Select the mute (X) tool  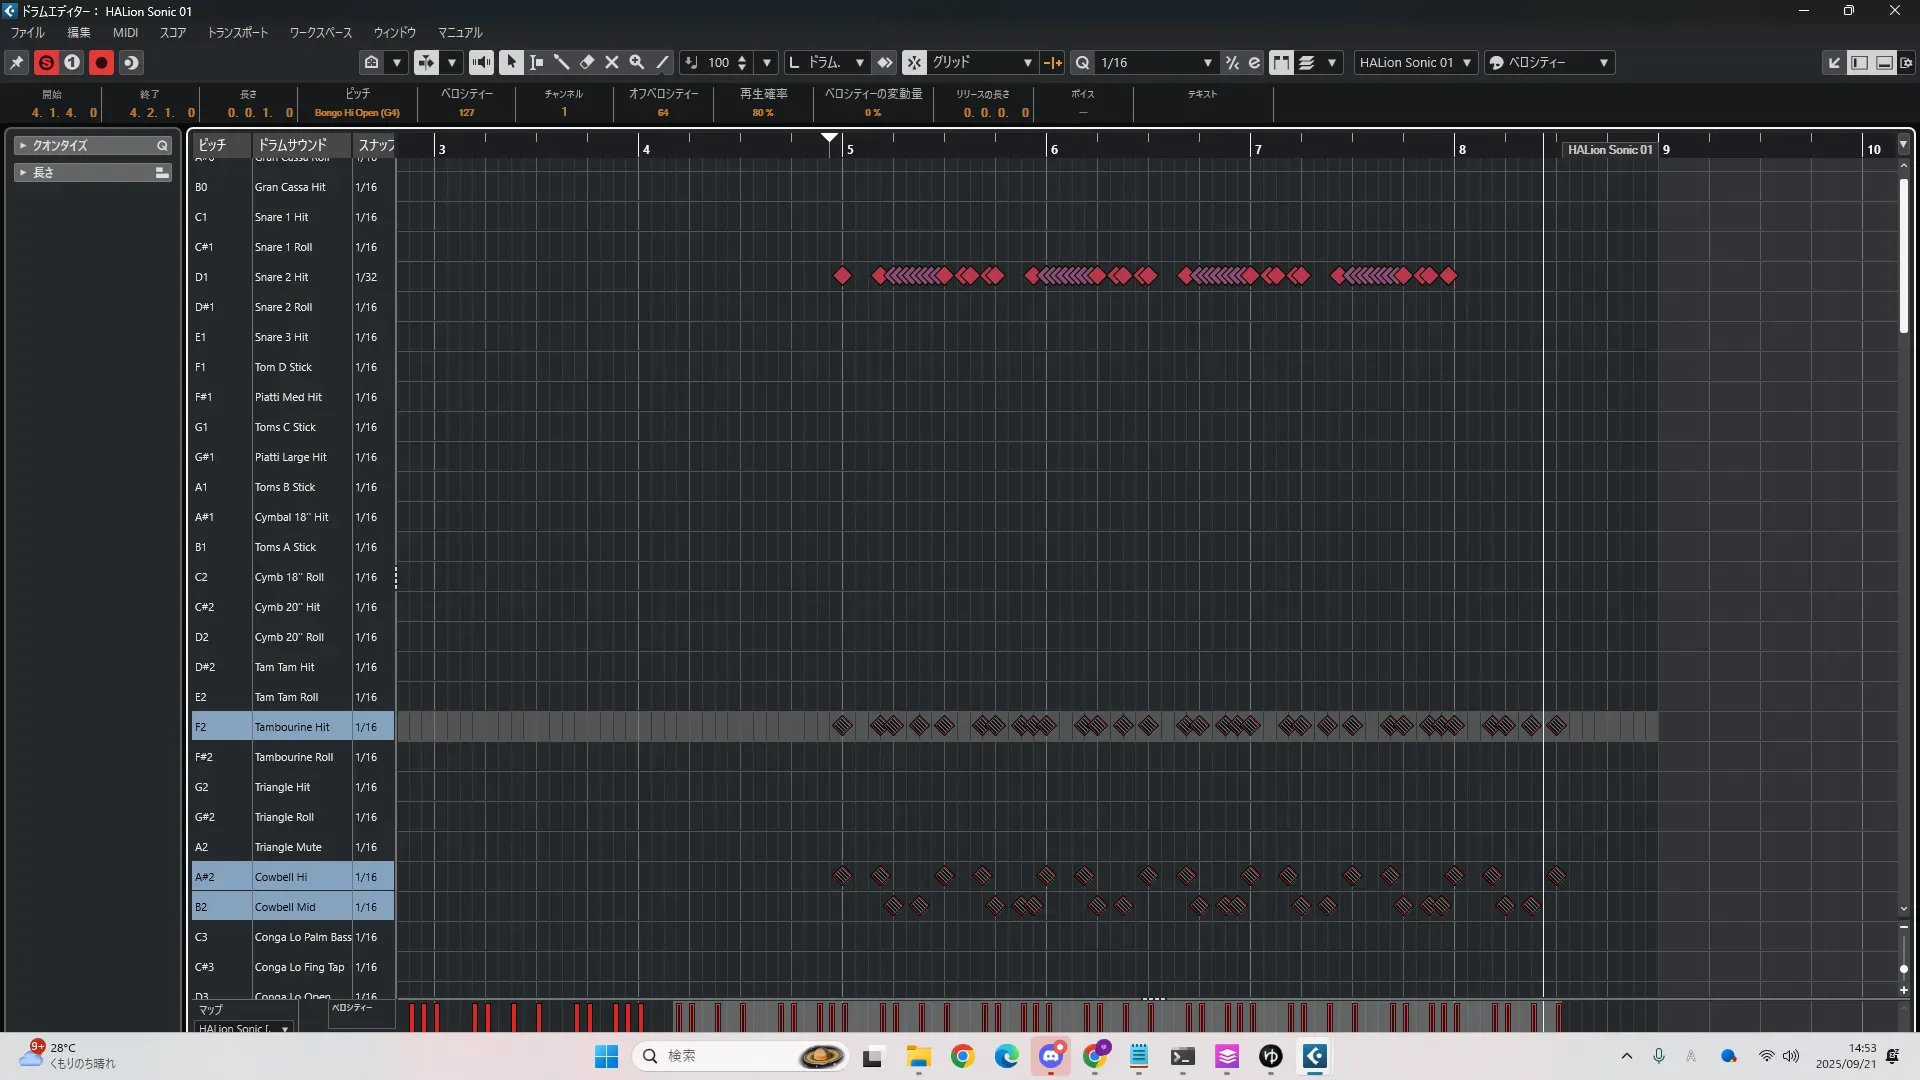[x=612, y=62]
